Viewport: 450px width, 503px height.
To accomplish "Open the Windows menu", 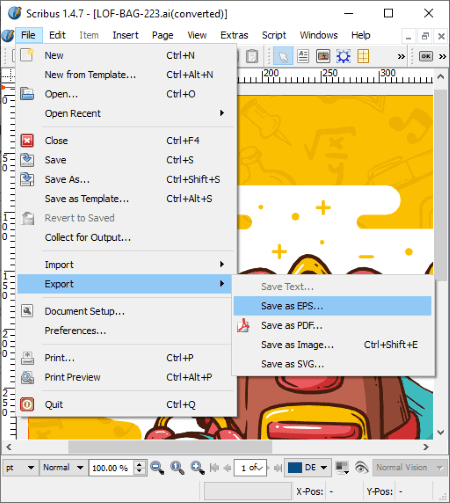I will (x=319, y=35).
